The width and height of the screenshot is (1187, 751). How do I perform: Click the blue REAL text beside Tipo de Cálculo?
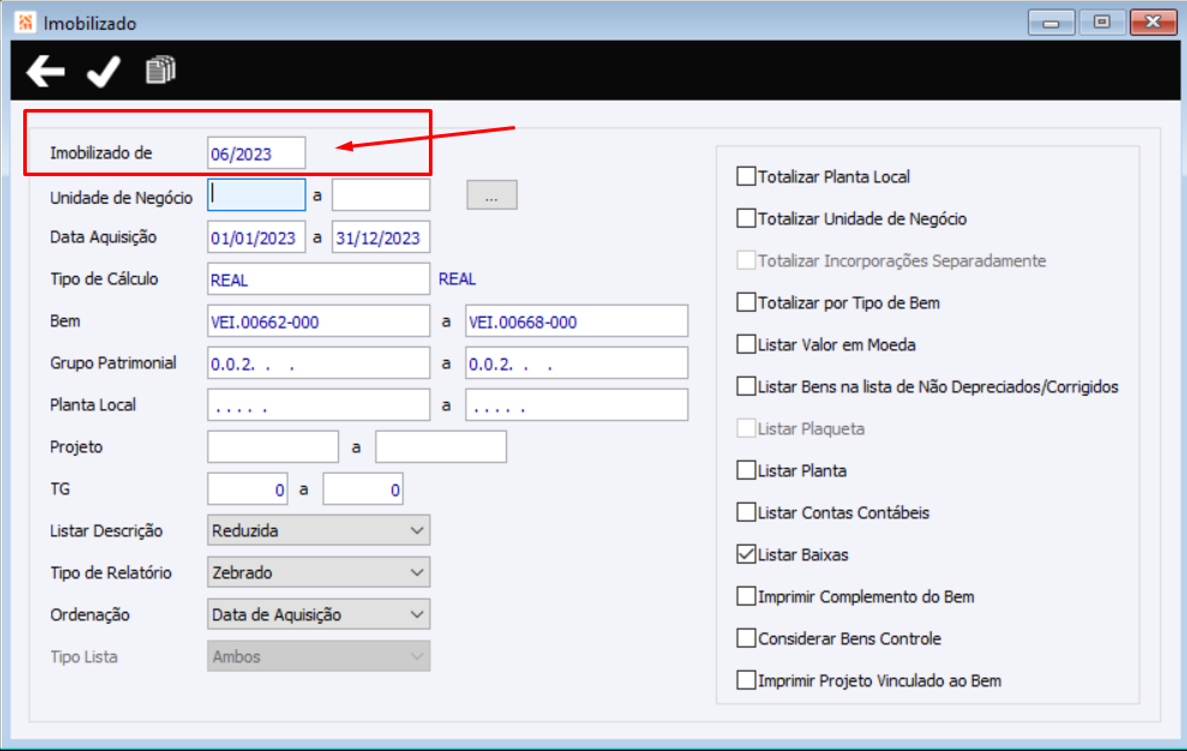click(457, 279)
